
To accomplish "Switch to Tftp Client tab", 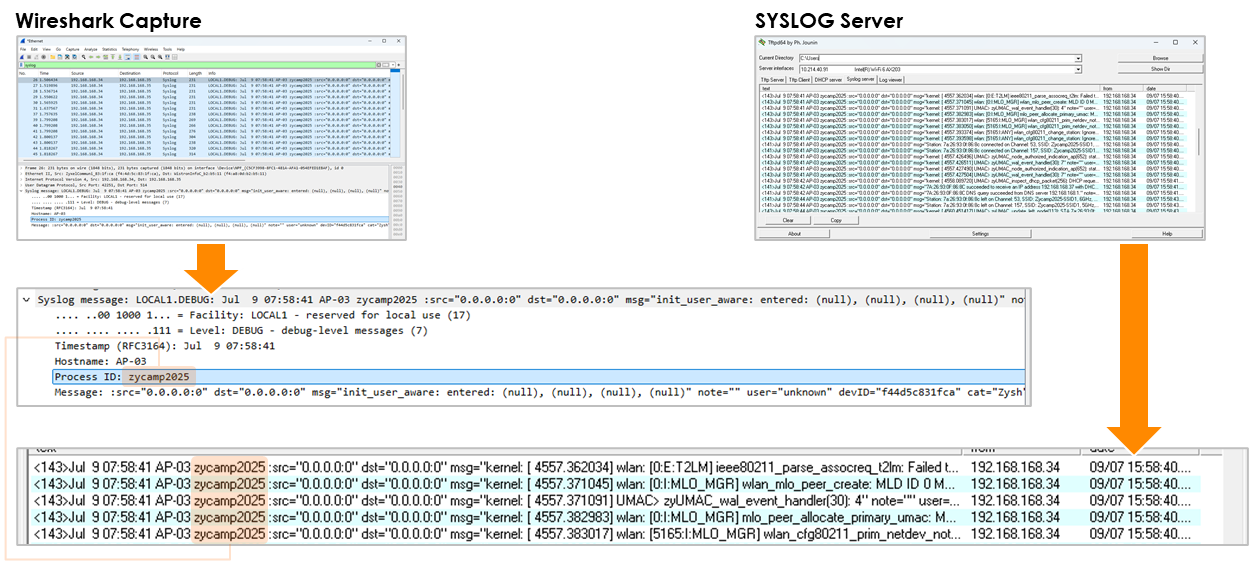I will 799,80.
